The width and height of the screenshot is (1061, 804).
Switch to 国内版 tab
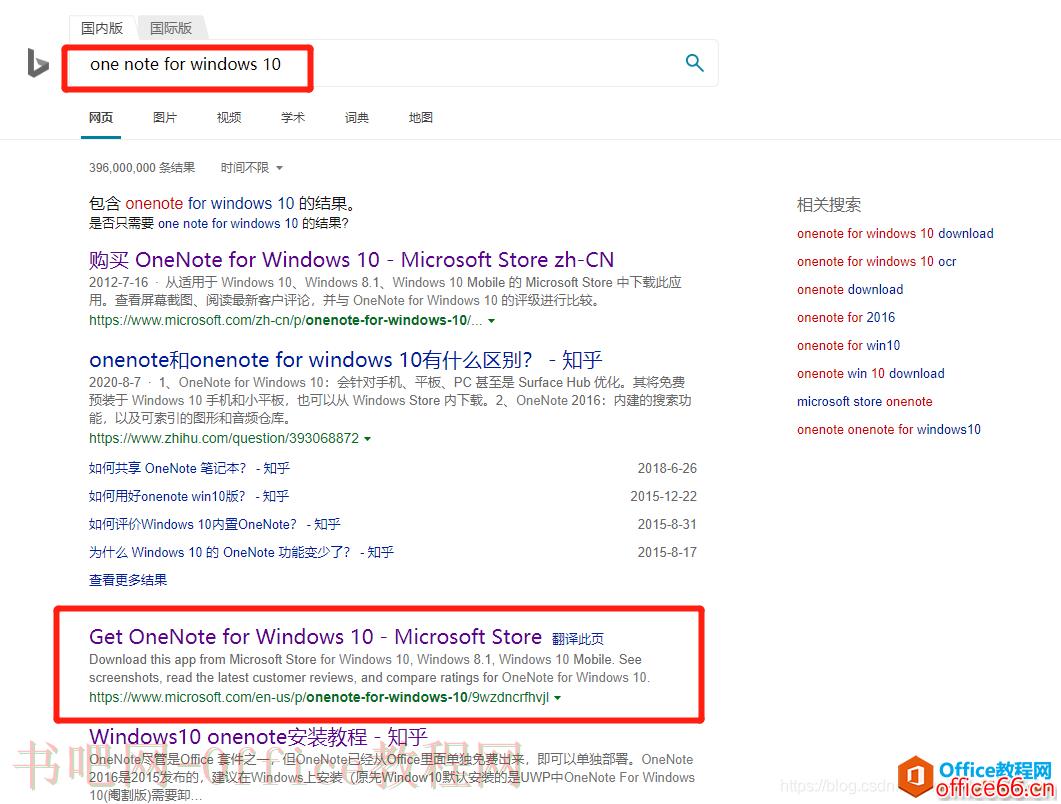click(101, 28)
